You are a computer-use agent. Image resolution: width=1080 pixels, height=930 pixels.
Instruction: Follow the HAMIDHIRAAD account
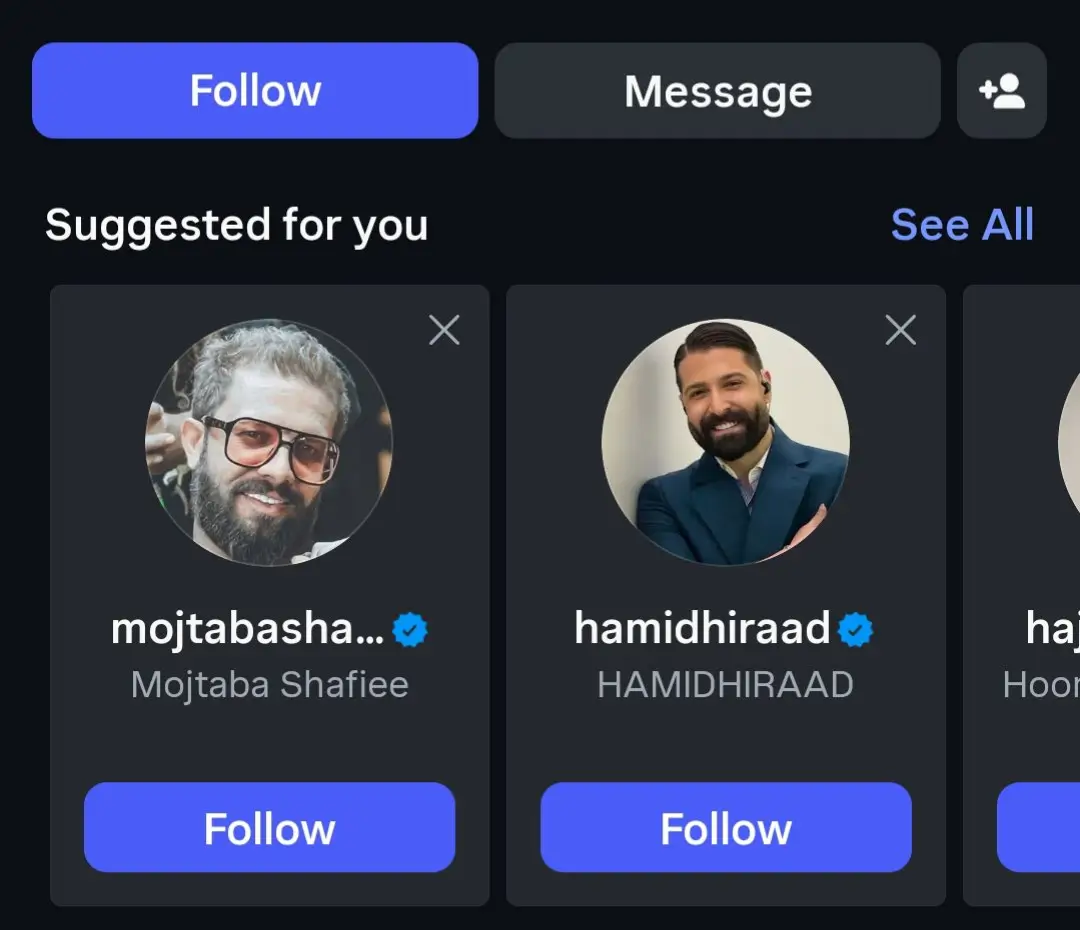[x=725, y=828]
